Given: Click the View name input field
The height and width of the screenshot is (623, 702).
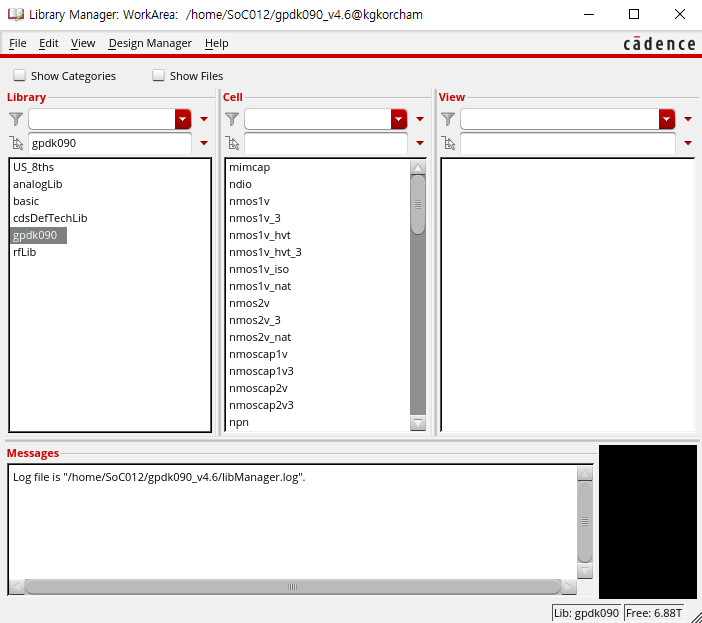Looking at the screenshot, I should (x=568, y=143).
